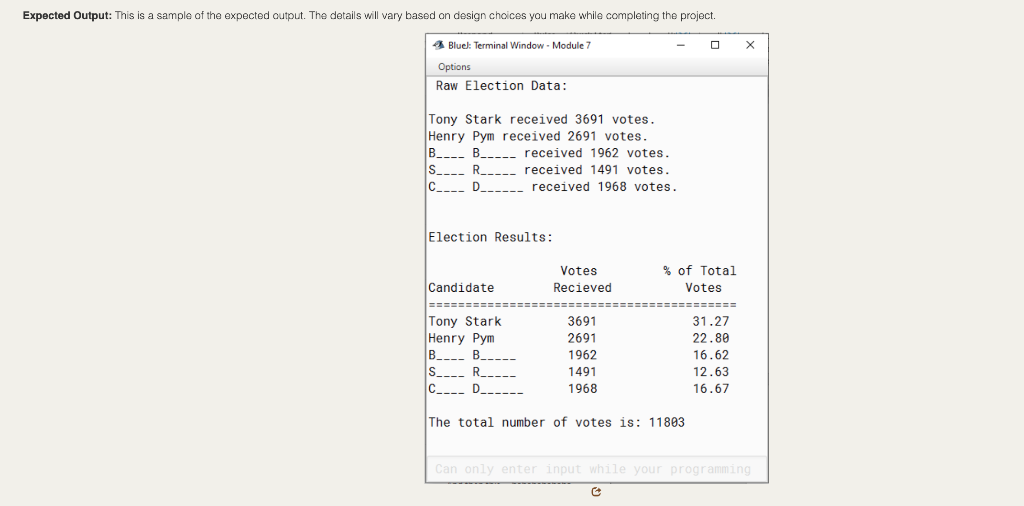Select the 'Raw Election Data:' heading text
This screenshot has width=1024, height=506.
pos(502,86)
